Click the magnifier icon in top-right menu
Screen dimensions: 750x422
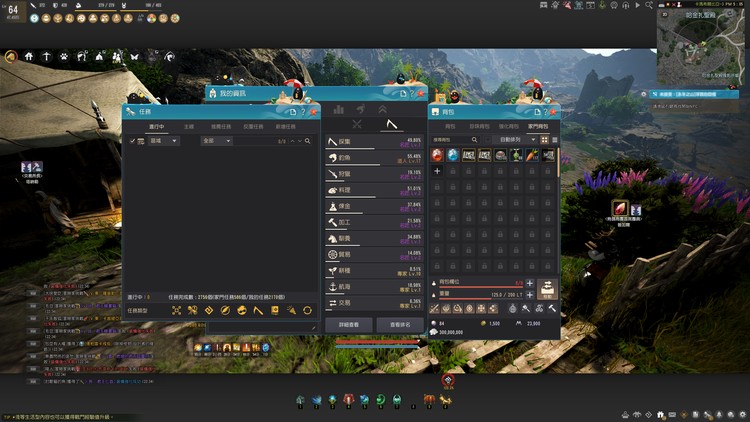(649, 5)
